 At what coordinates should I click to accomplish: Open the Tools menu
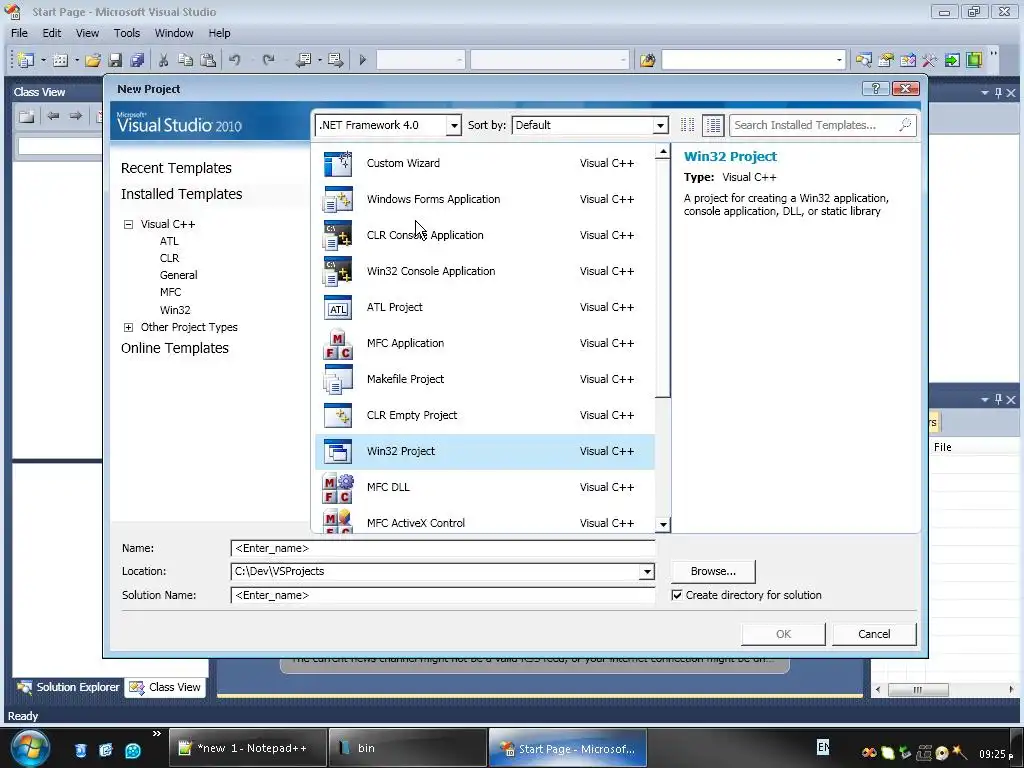point(127,33)
